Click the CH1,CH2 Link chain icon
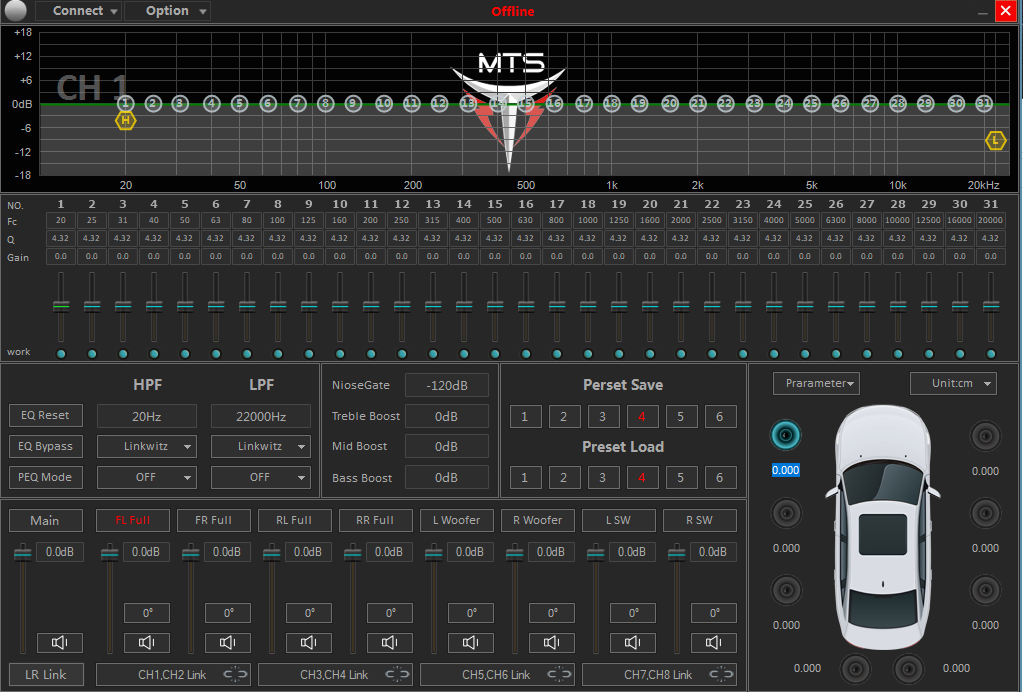The height and width of the screenshot is (692, 1023). click(234, 675)
